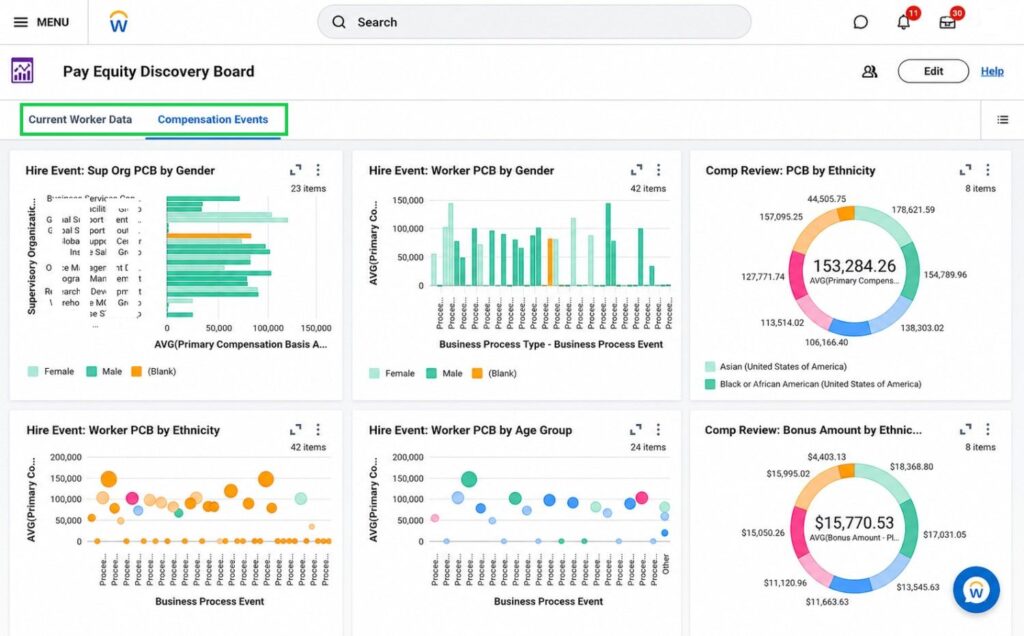The width and height of the screenshot is (1024, 636).
Task: Toggle Asian (United States of America) legend entry
Action: (x=776, y=366)
